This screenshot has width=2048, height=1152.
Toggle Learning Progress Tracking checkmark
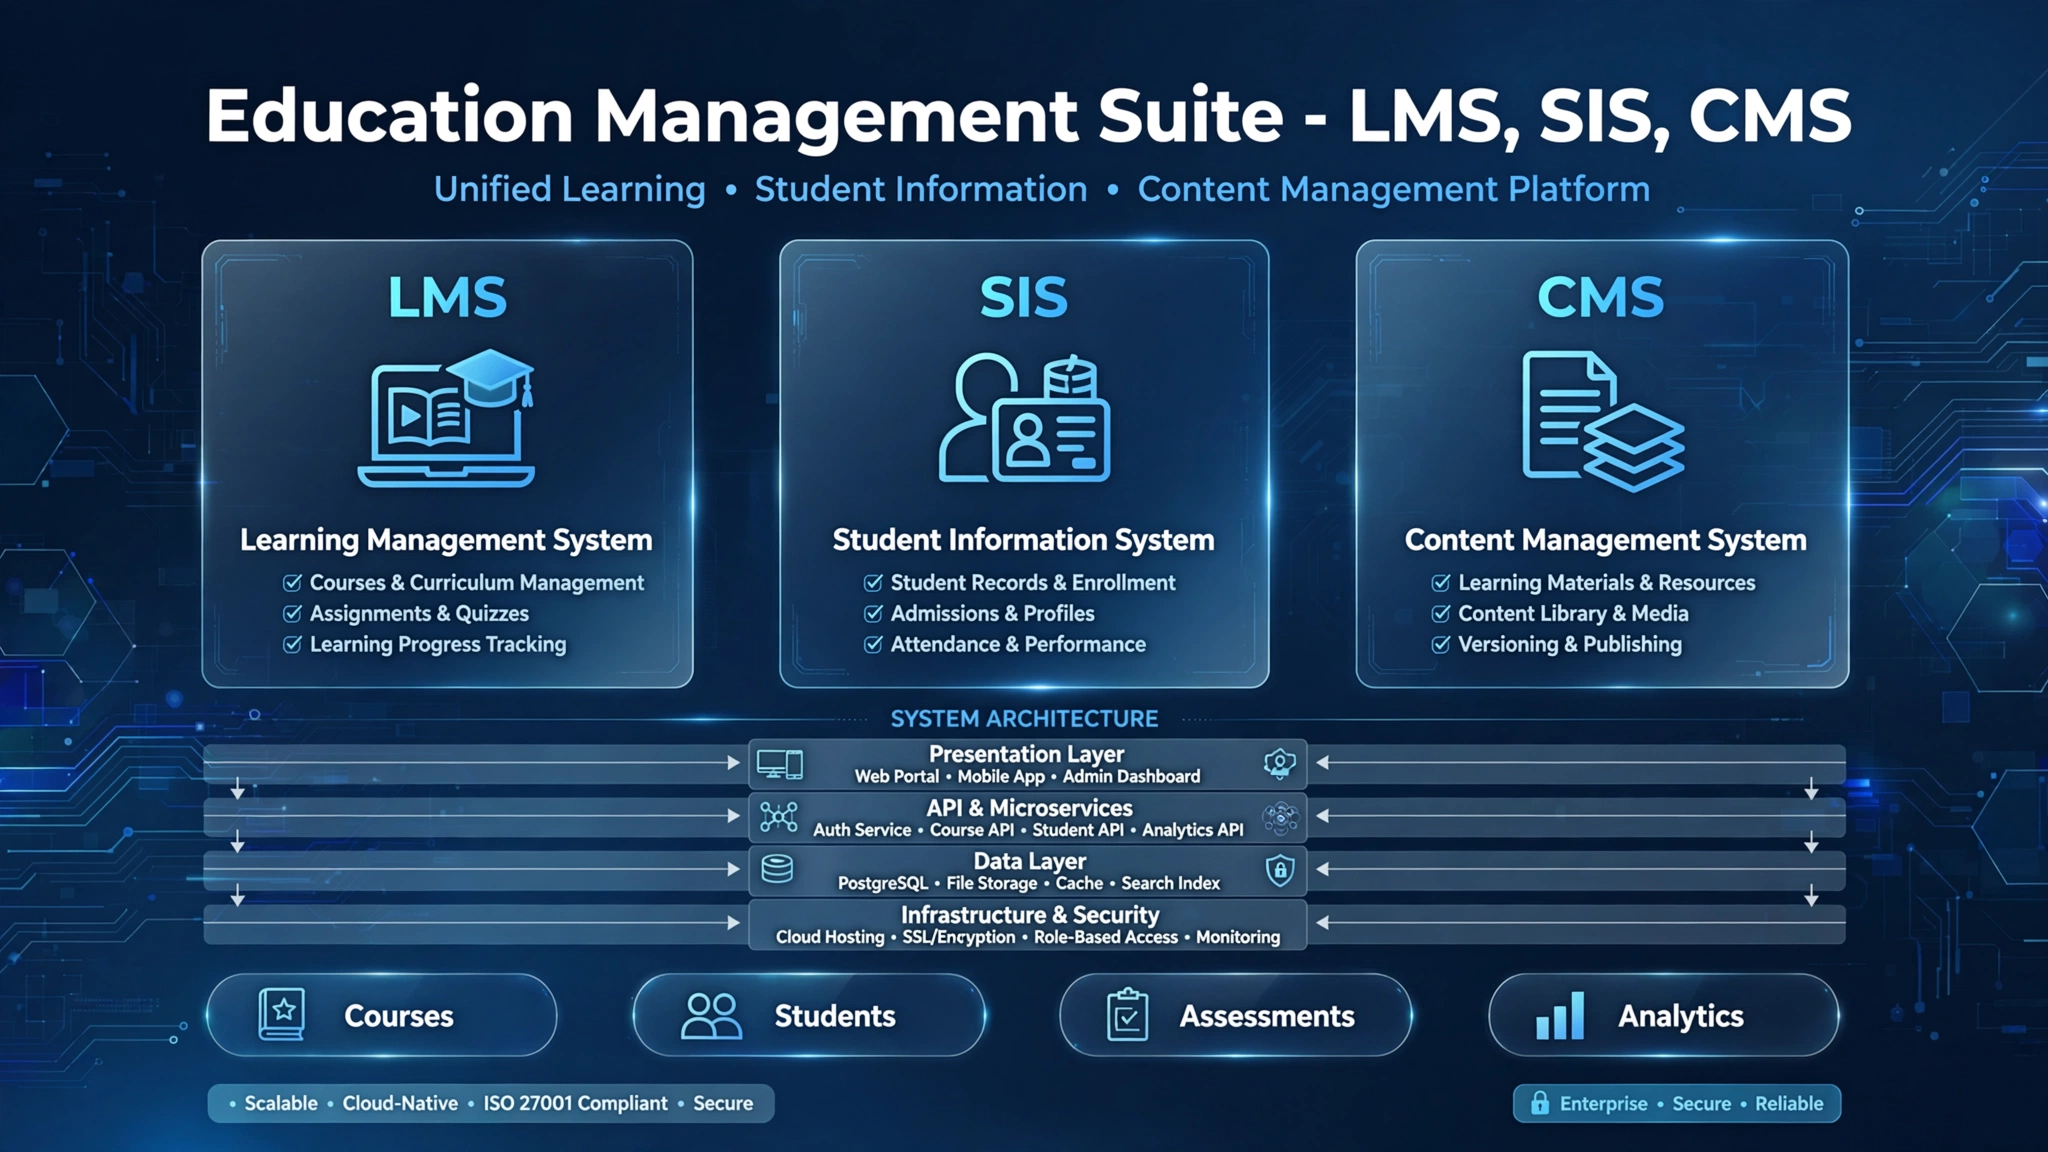point(292,644)
